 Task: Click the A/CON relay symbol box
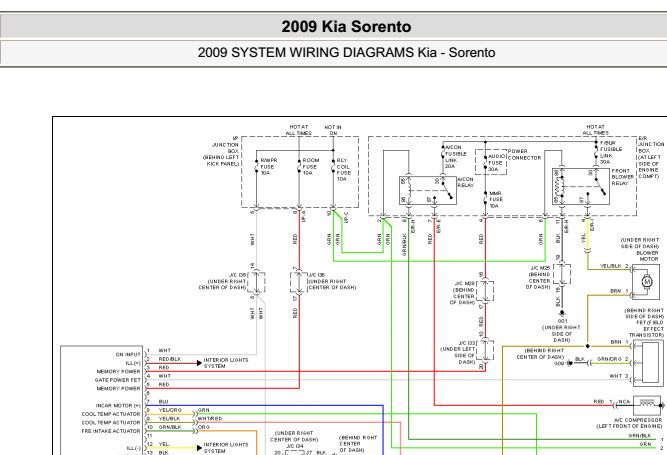click(428, 190)
